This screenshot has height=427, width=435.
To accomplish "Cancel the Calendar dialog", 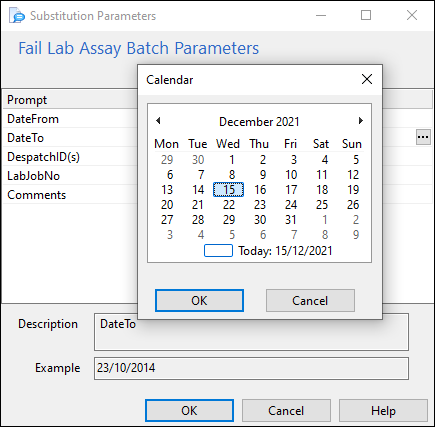I will click(x=310, y=301).
